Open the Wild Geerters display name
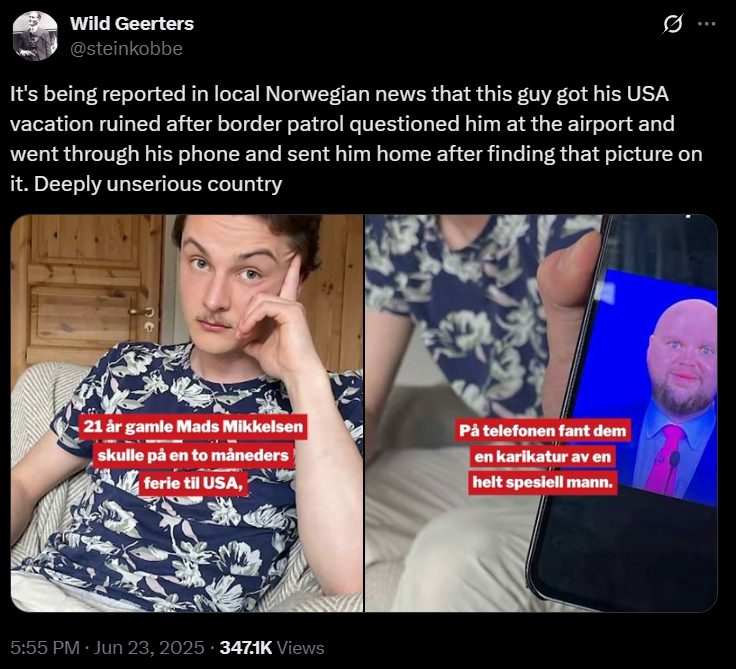 132,23
